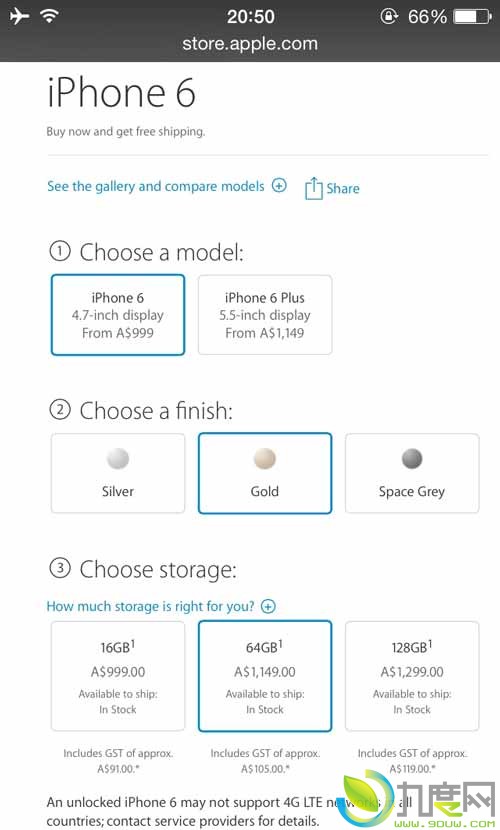
Task: Tap the battery indicator icon
Action: pyautogui.click(x=473, y=16)
